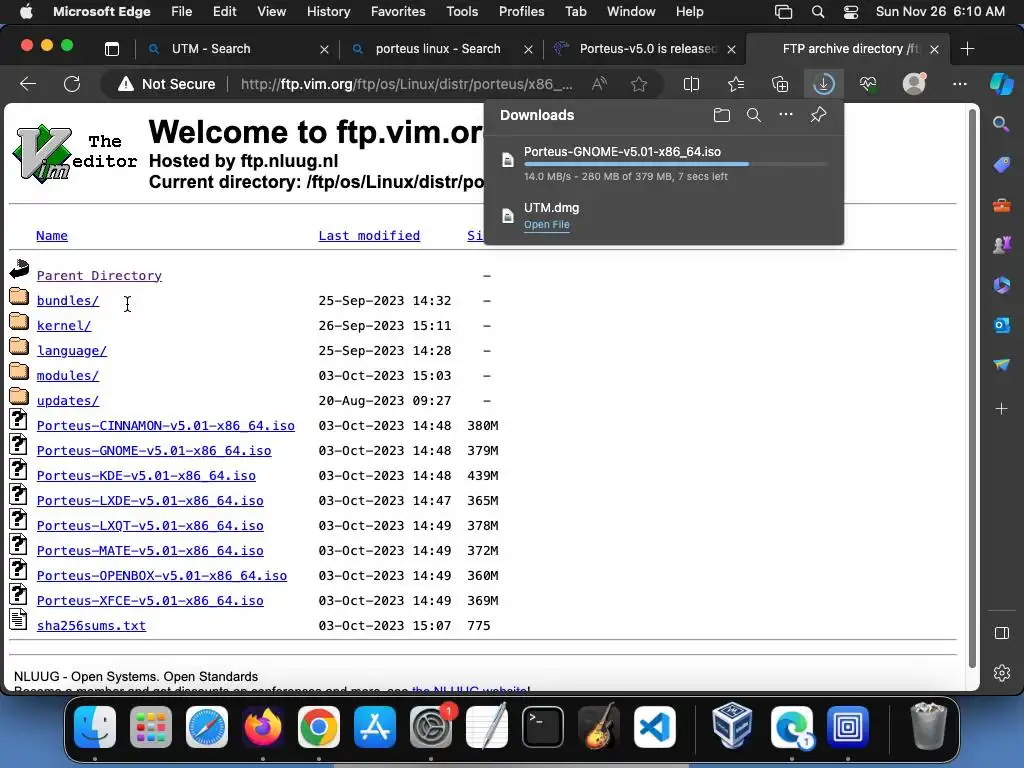Viewport: 1024px width, 768px height.
Task: Toggle the vertical tabs button
Action: (112, 49)
